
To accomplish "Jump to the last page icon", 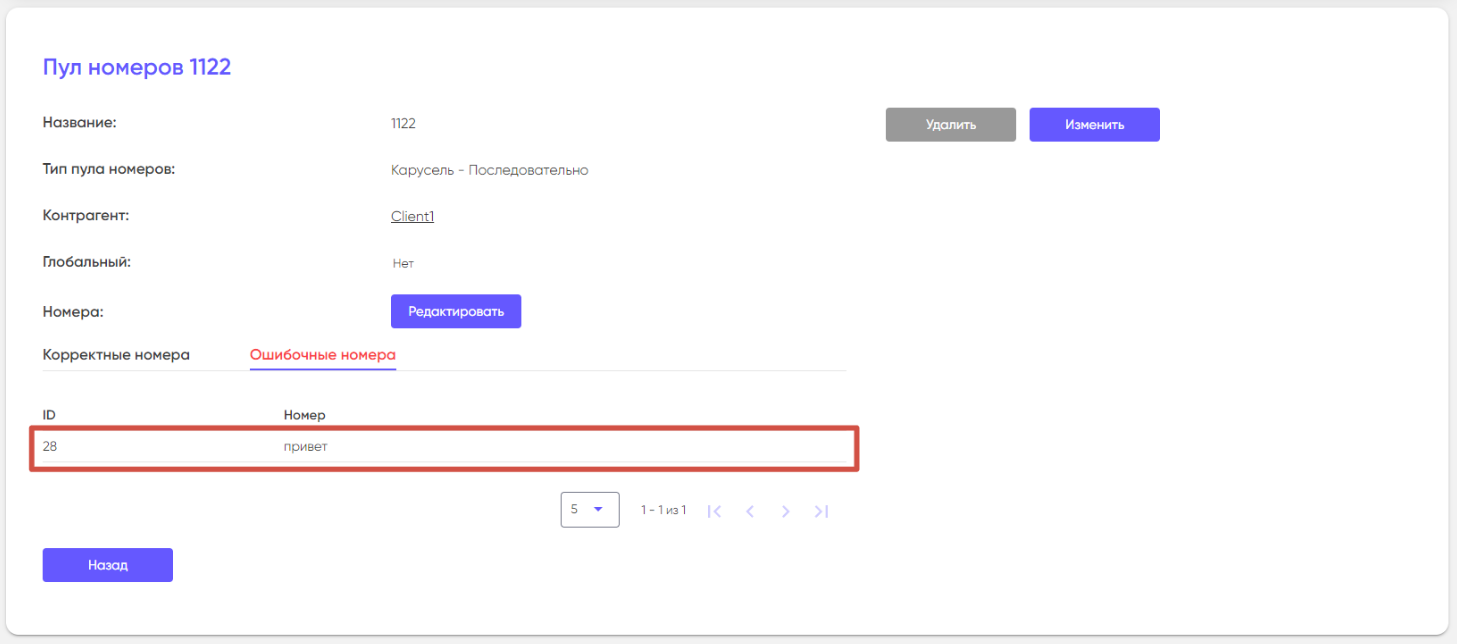I will (821, 511).
